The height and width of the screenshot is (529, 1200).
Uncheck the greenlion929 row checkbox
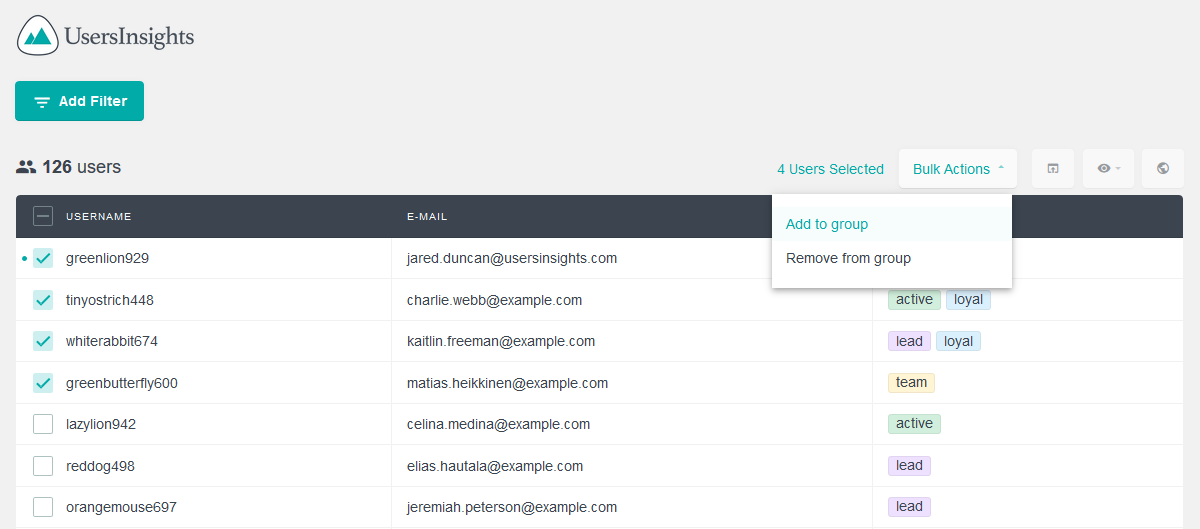pos(43,258)
